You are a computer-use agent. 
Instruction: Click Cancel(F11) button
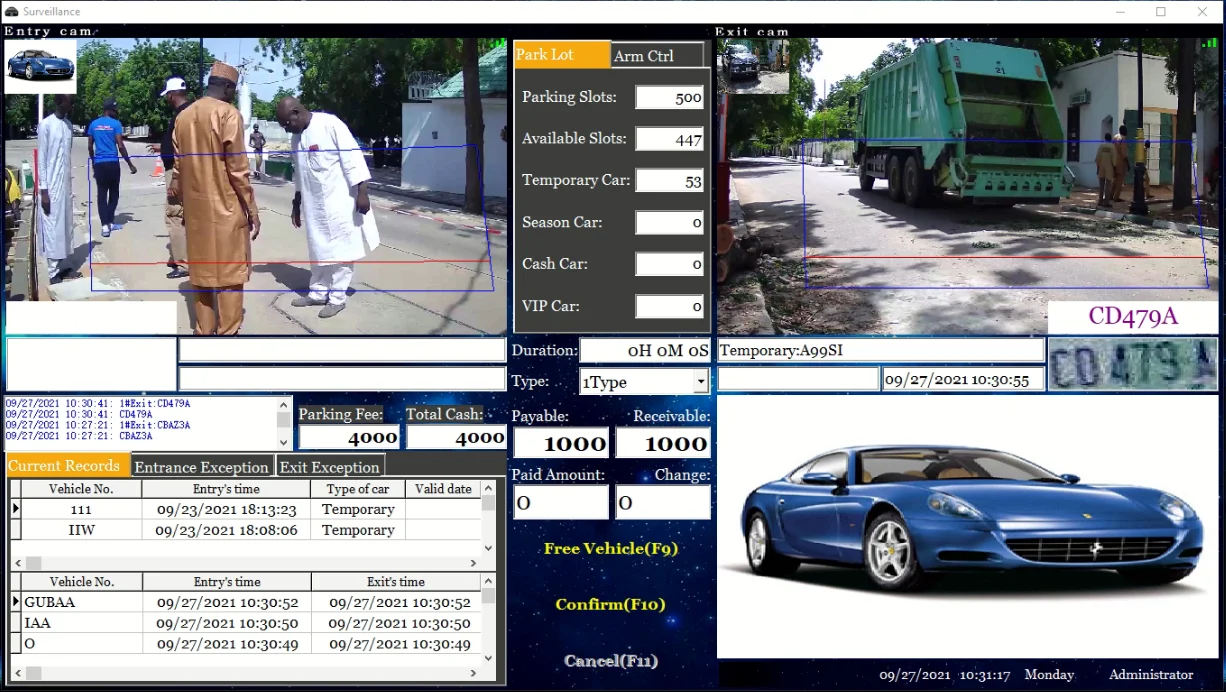[x=611, y=661]
